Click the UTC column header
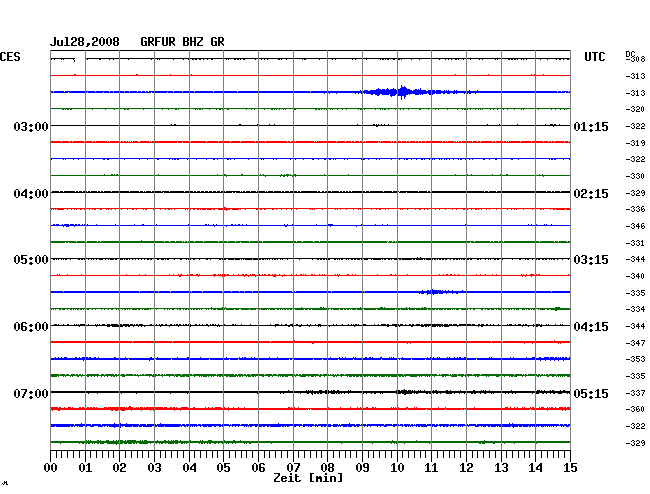 click(594, 57)
